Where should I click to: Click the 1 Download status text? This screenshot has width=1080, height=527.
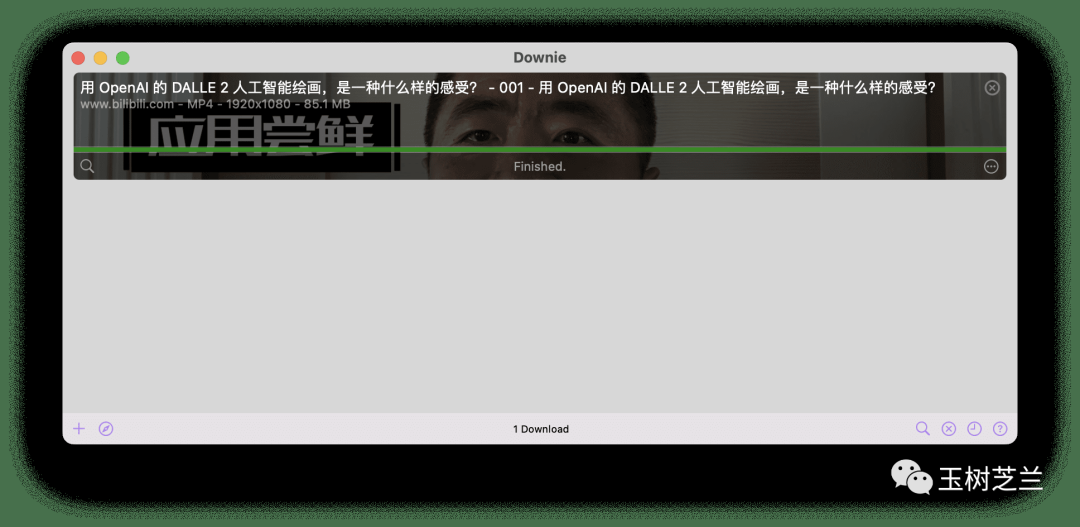(x=541, y=429)
